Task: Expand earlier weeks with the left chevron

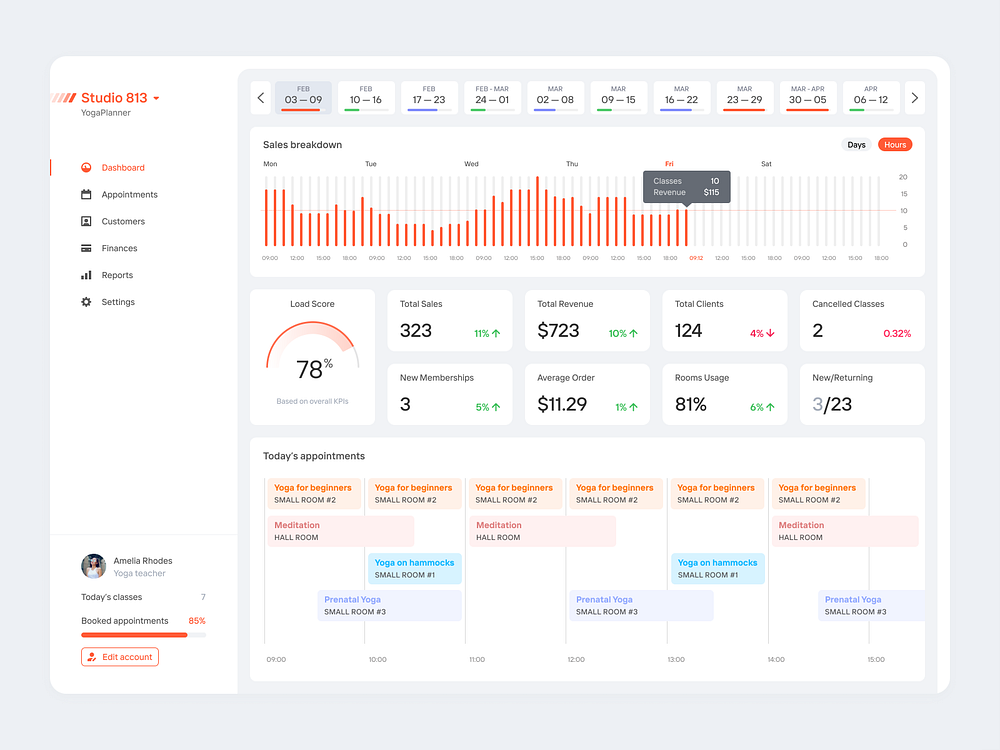Action: 261,97
